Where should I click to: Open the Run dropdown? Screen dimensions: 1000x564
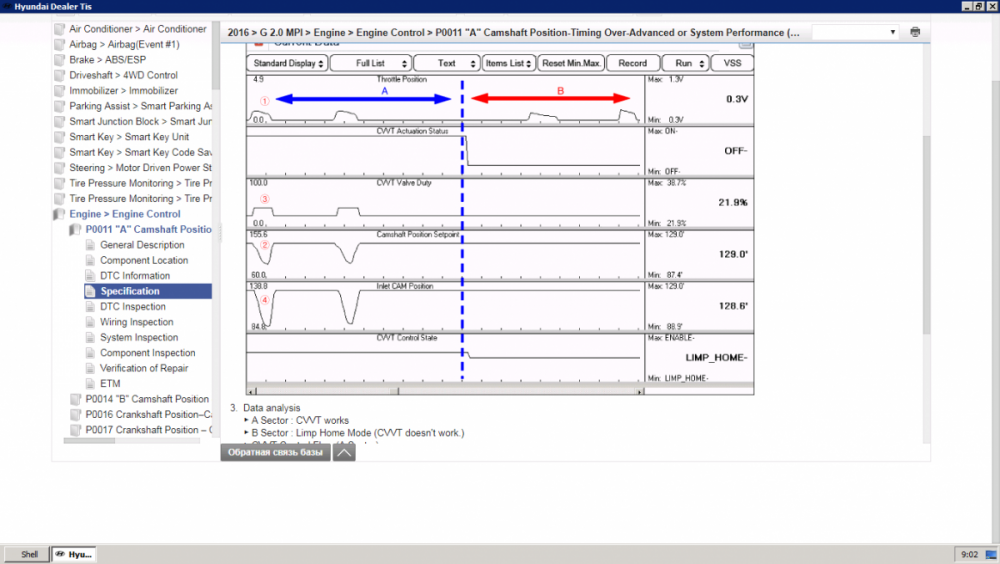[x=686, y=63]
